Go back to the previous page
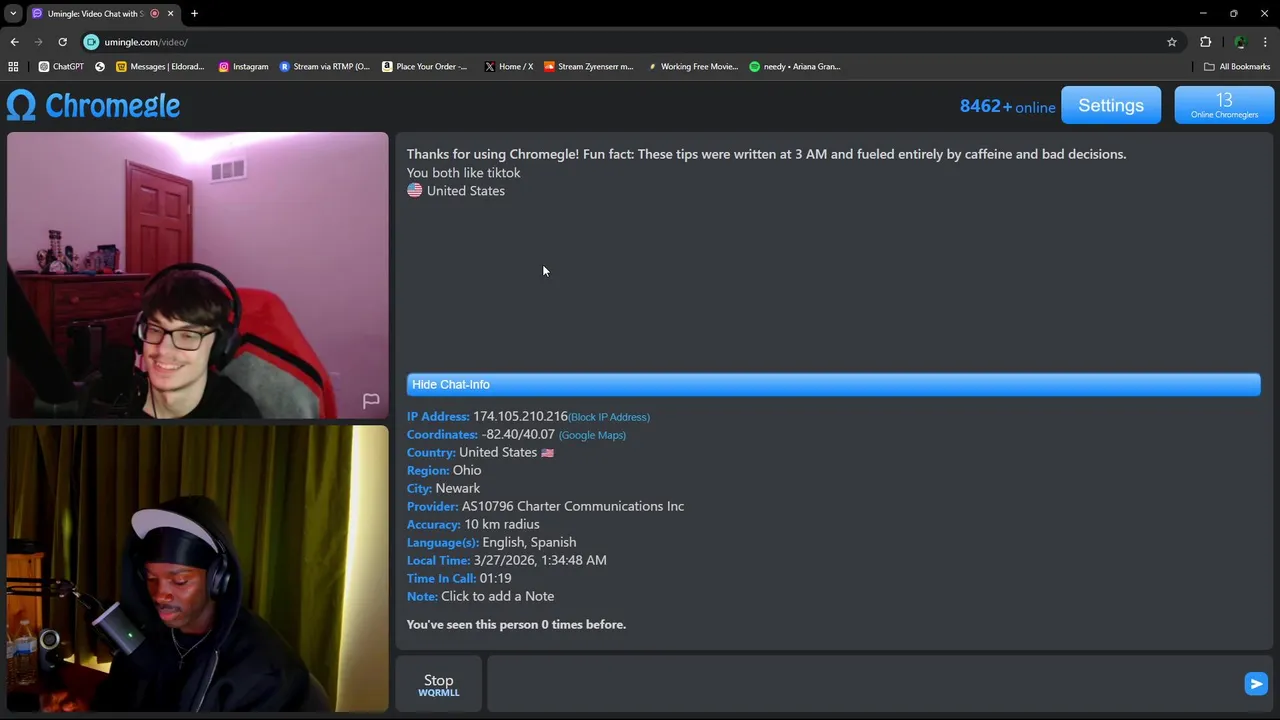Image resolution: width=1280 pixels, height=720 pixels. pos(14,42)
